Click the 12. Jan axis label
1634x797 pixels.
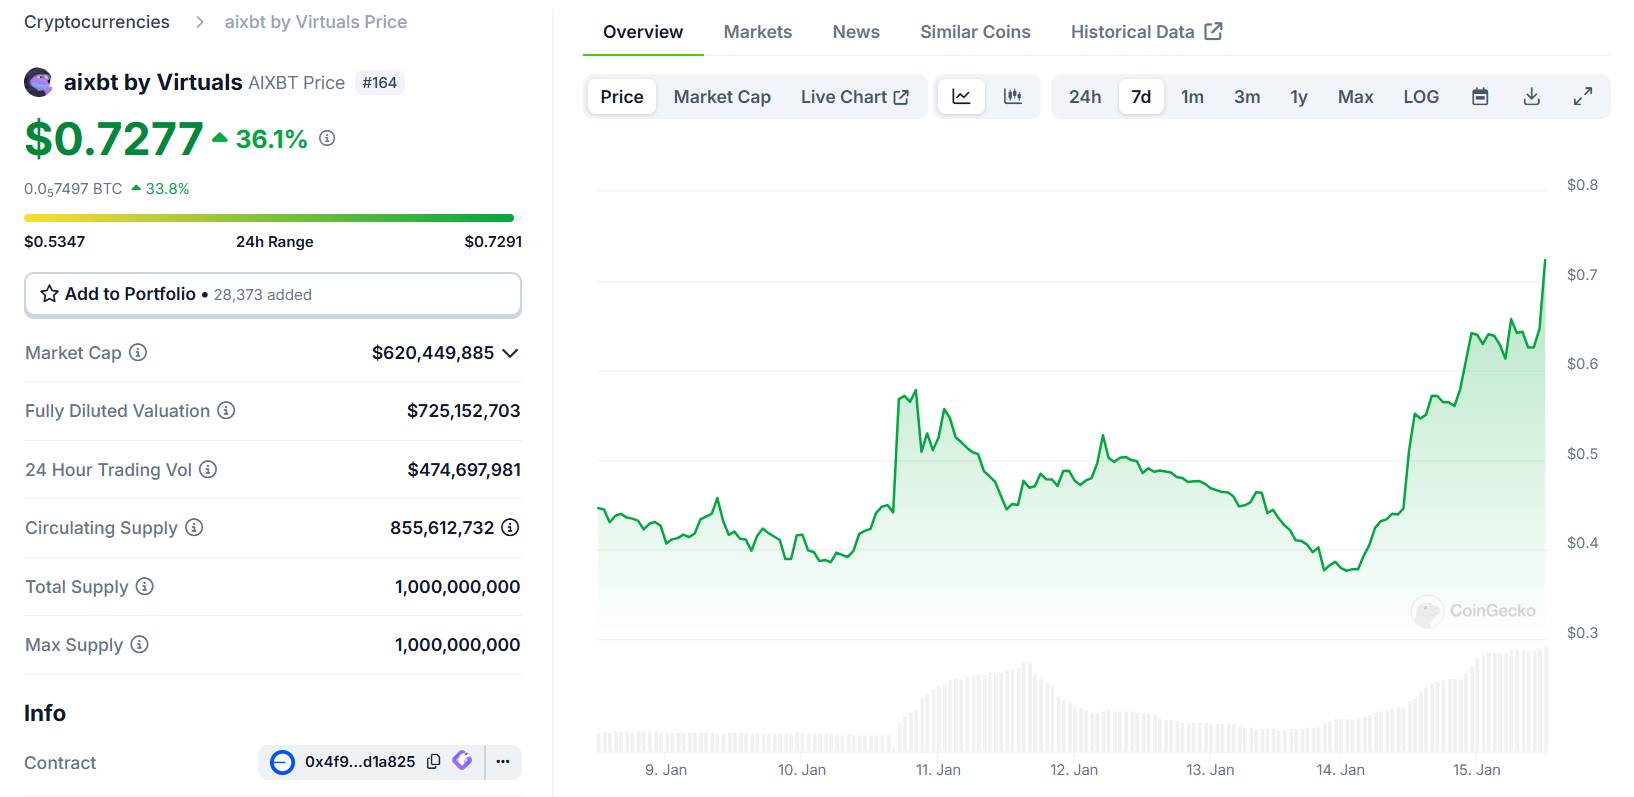pyautogui.click(x=1074, y=770)
